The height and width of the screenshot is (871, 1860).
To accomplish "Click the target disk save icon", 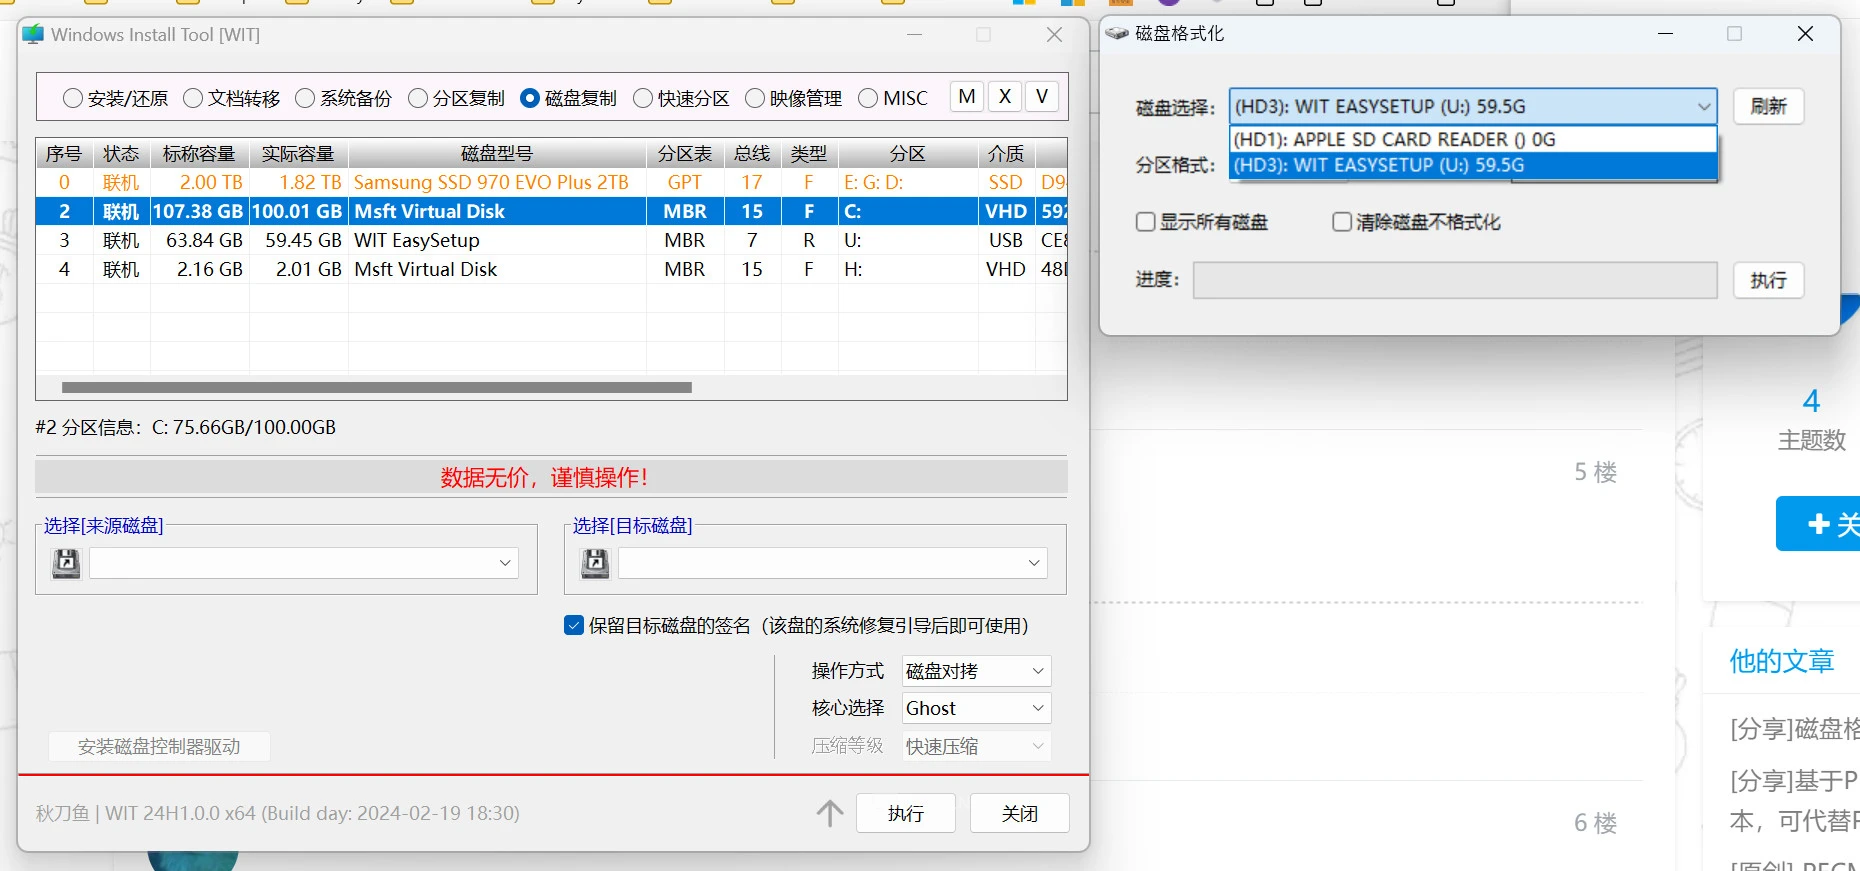I will [595, 564].
